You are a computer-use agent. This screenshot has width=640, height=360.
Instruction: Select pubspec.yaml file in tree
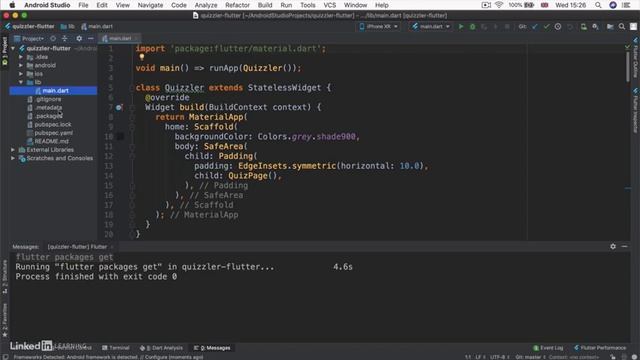[x=53, y=133]
